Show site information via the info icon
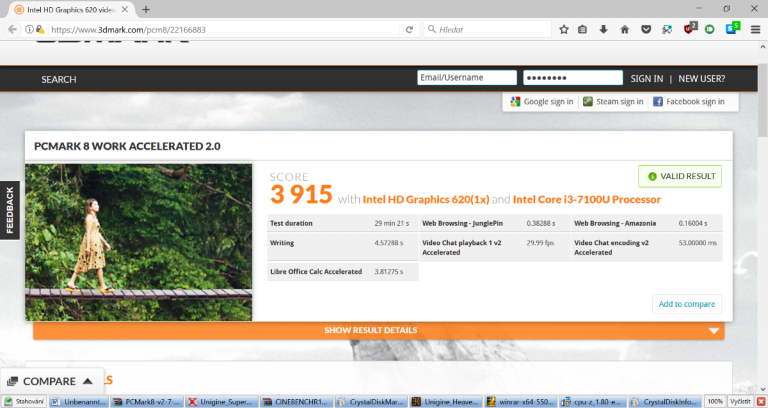Image resolution: width=768 pixels, height=408 pixels. [29, 30]
